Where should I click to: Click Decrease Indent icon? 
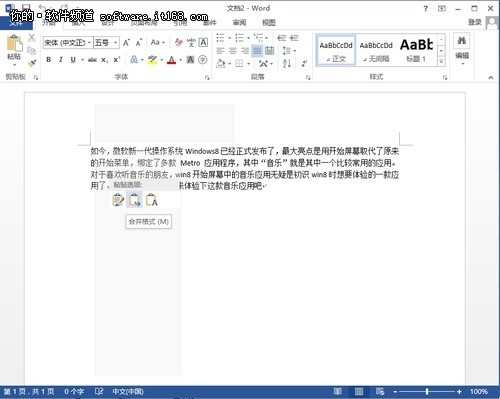click(x=282, y=38)
